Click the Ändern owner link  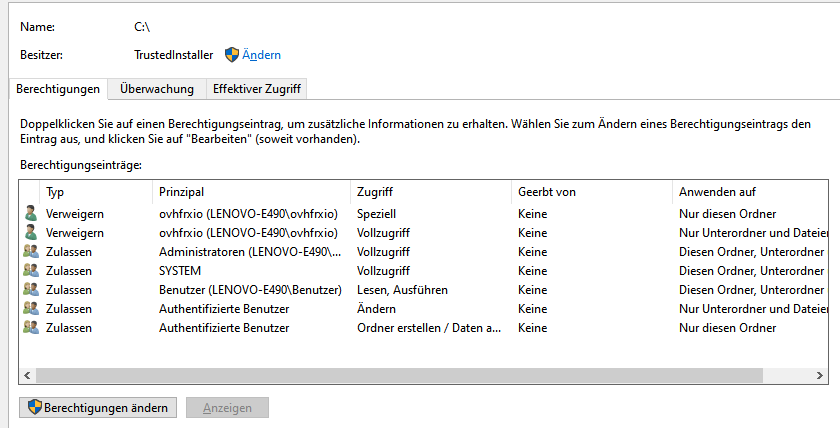(x=262, y=55)
